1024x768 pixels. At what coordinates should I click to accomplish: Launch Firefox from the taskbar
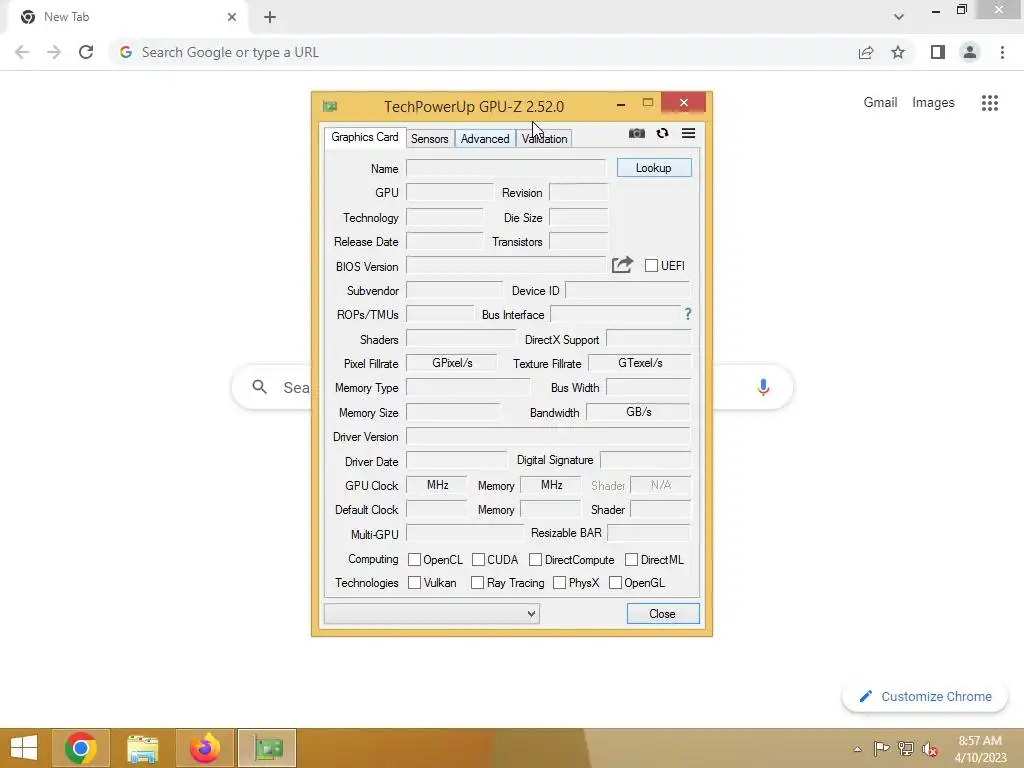pyautogui.click(x=204, y=748)
